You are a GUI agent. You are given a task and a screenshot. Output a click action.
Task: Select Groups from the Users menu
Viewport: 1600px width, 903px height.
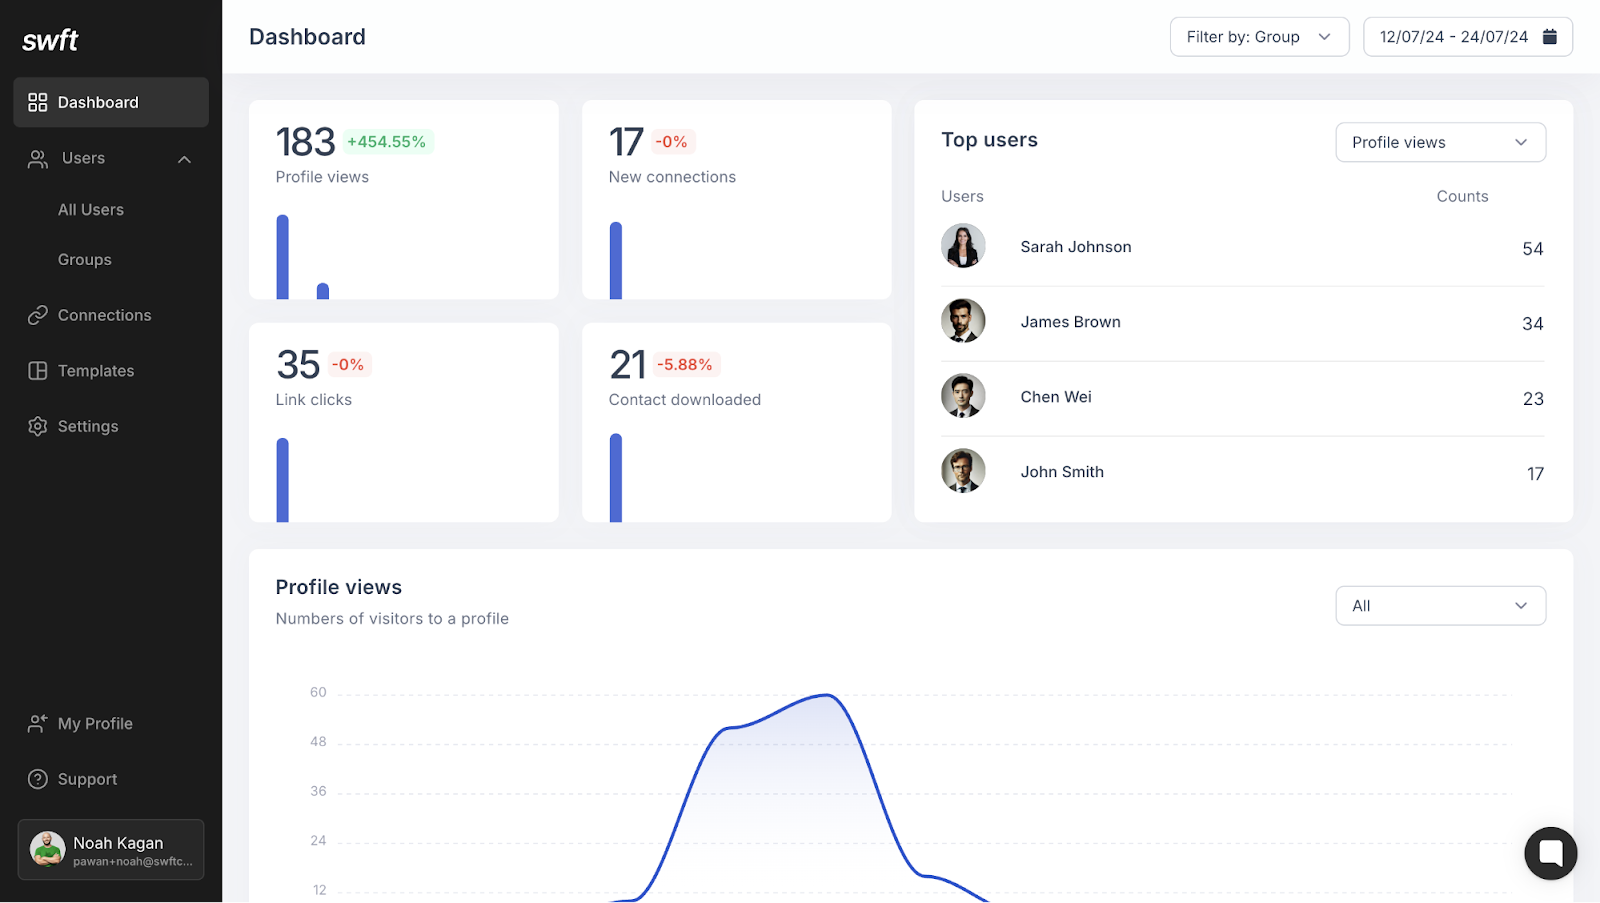click(x=84, y=259)
